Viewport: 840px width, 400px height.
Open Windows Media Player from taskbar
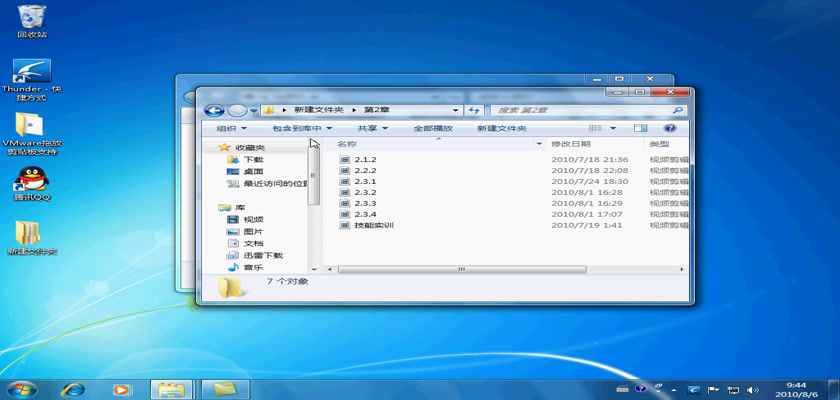point(121,388)
